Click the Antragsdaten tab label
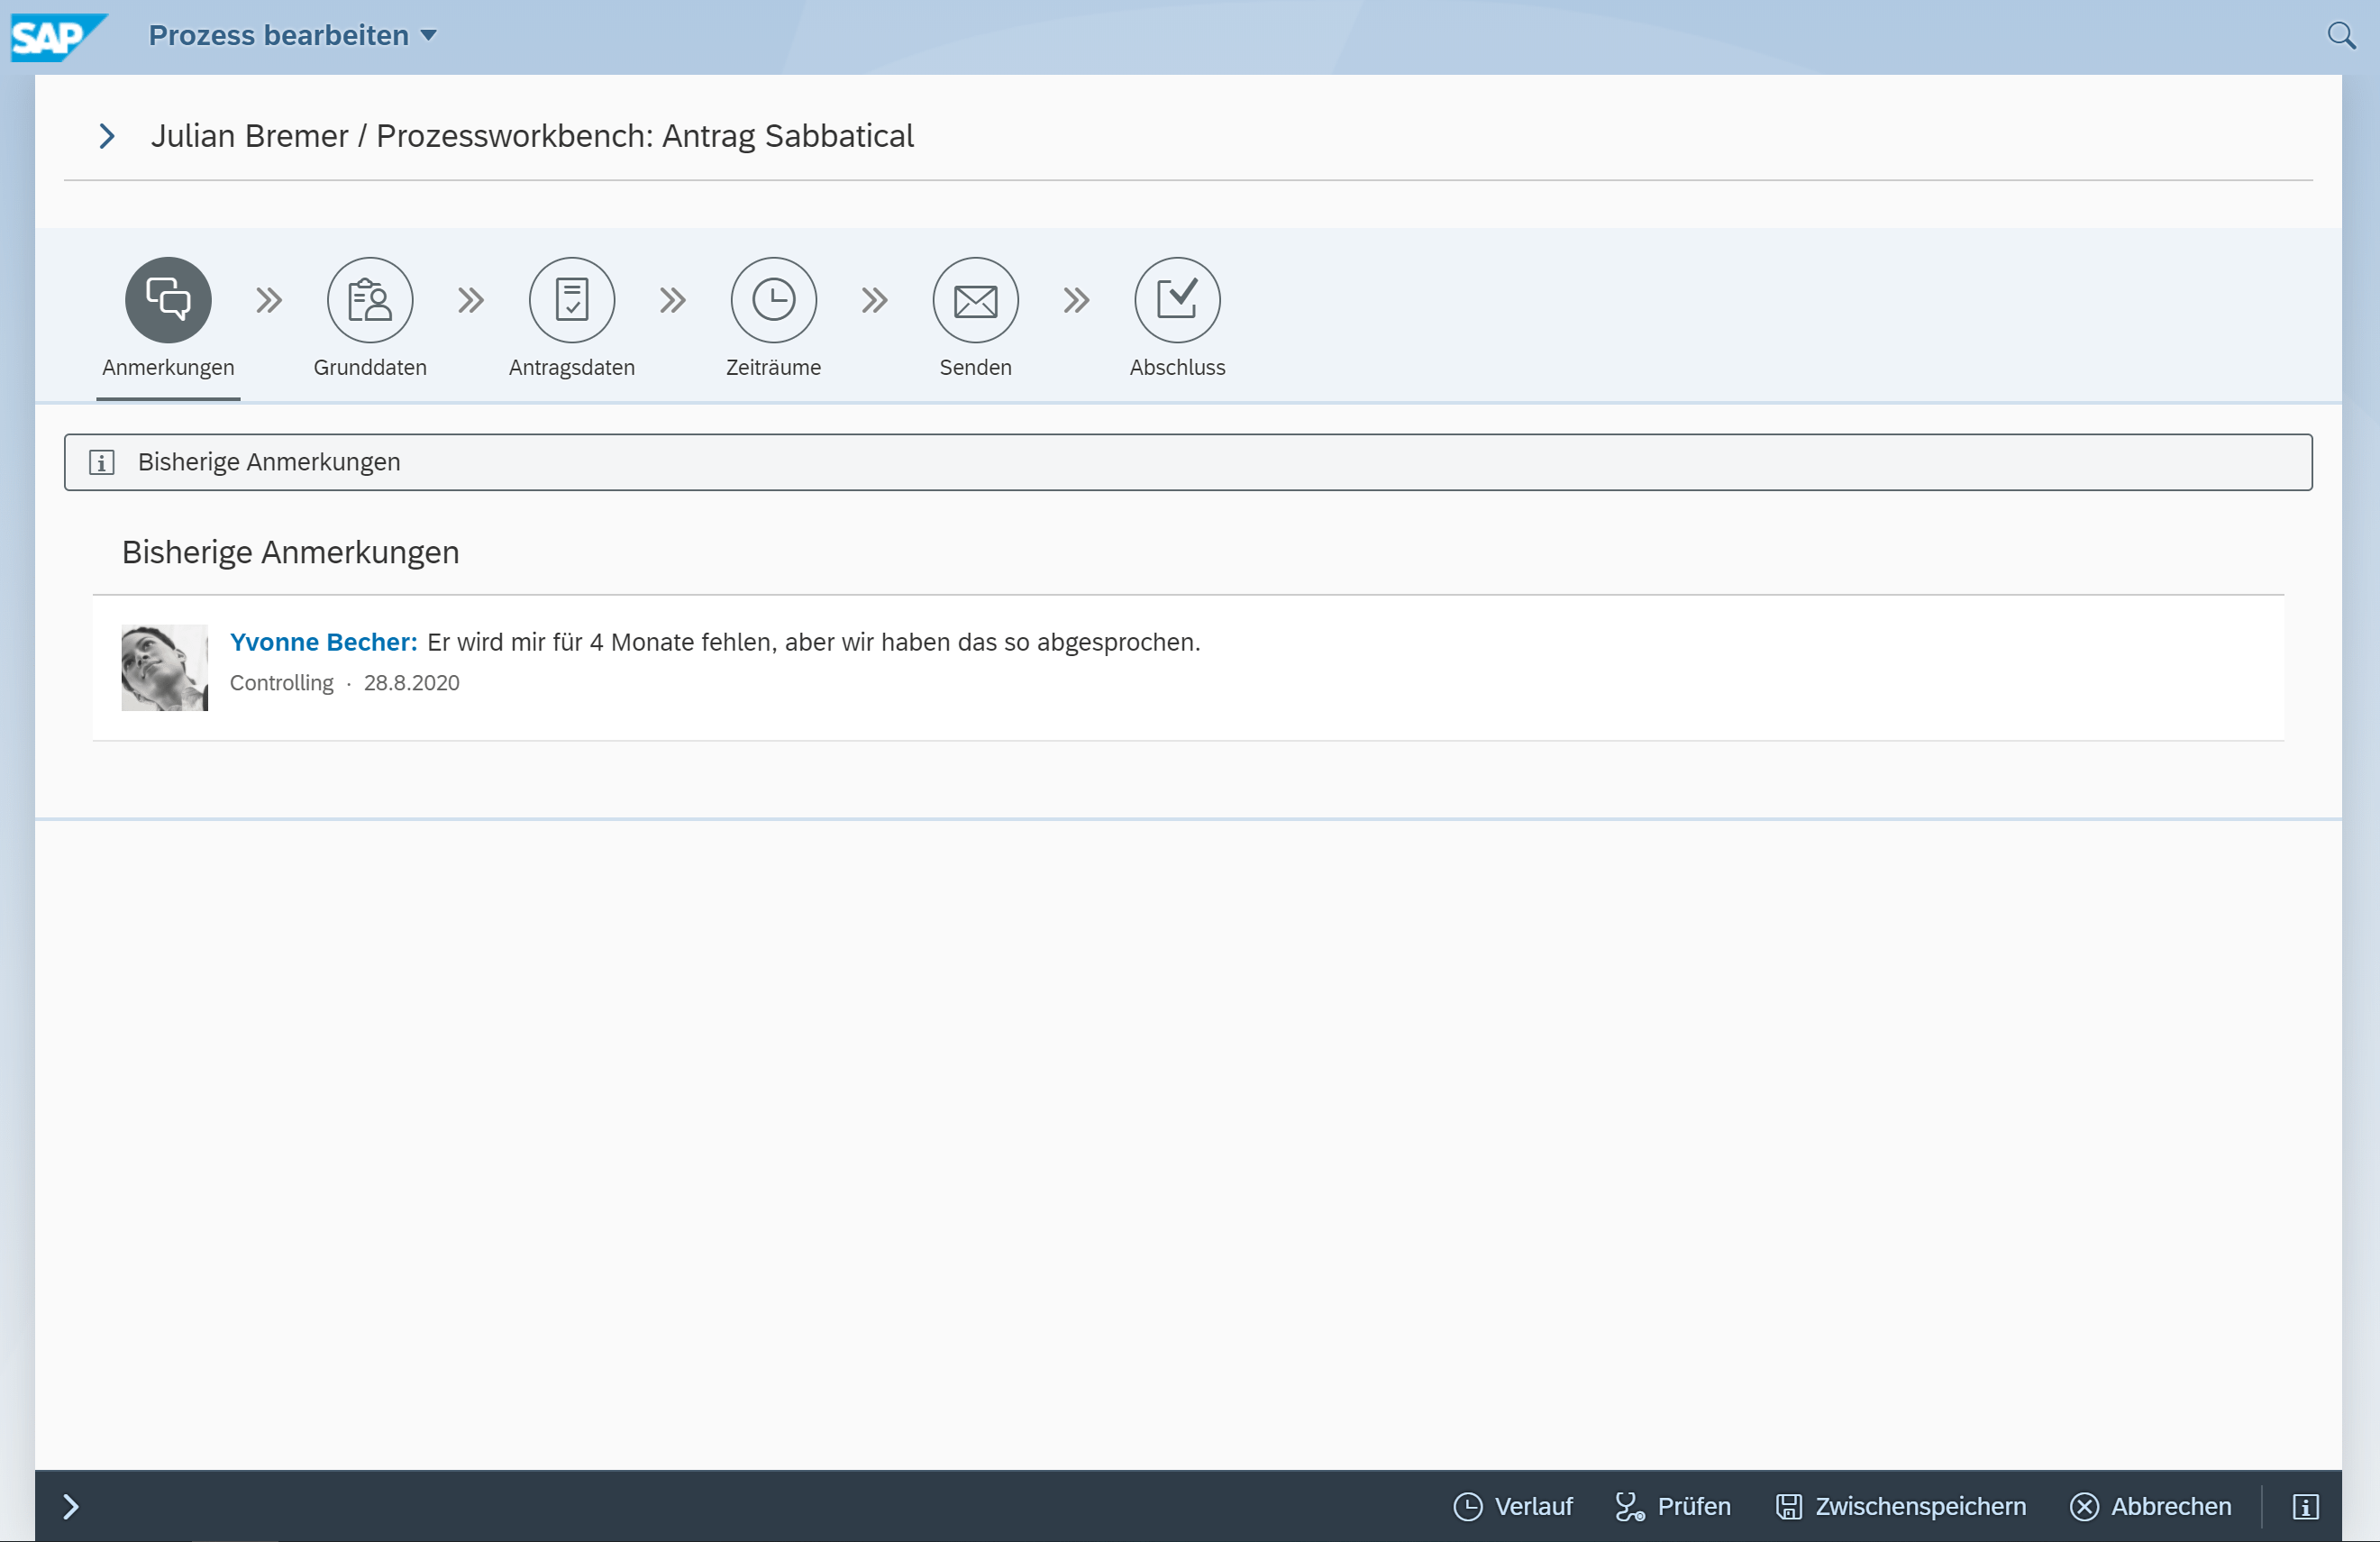2380x1542 pixels. tap(572, 367)
